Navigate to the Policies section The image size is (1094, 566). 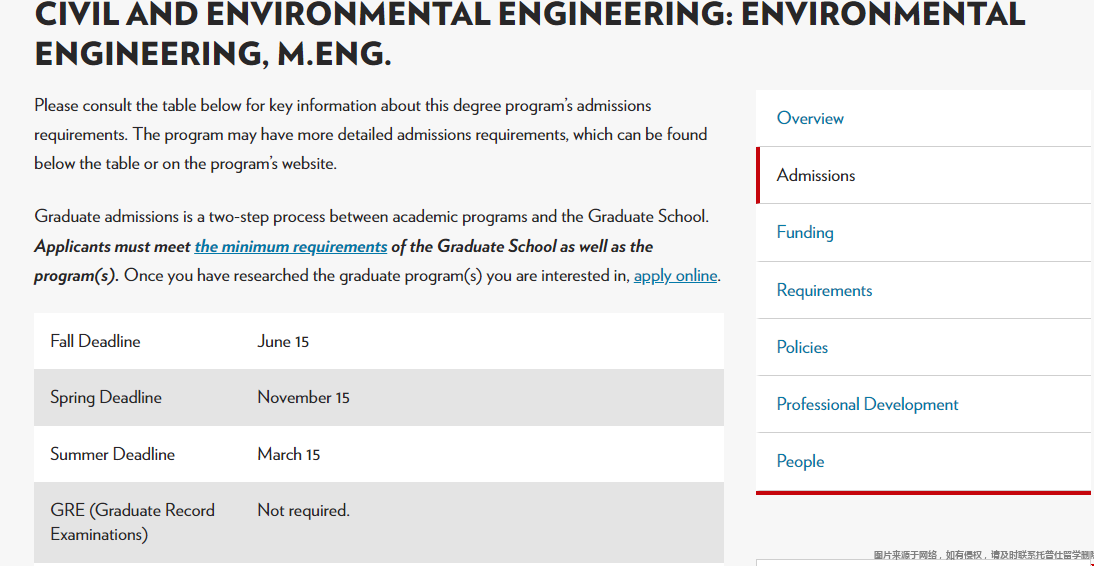tap(802, 347)
